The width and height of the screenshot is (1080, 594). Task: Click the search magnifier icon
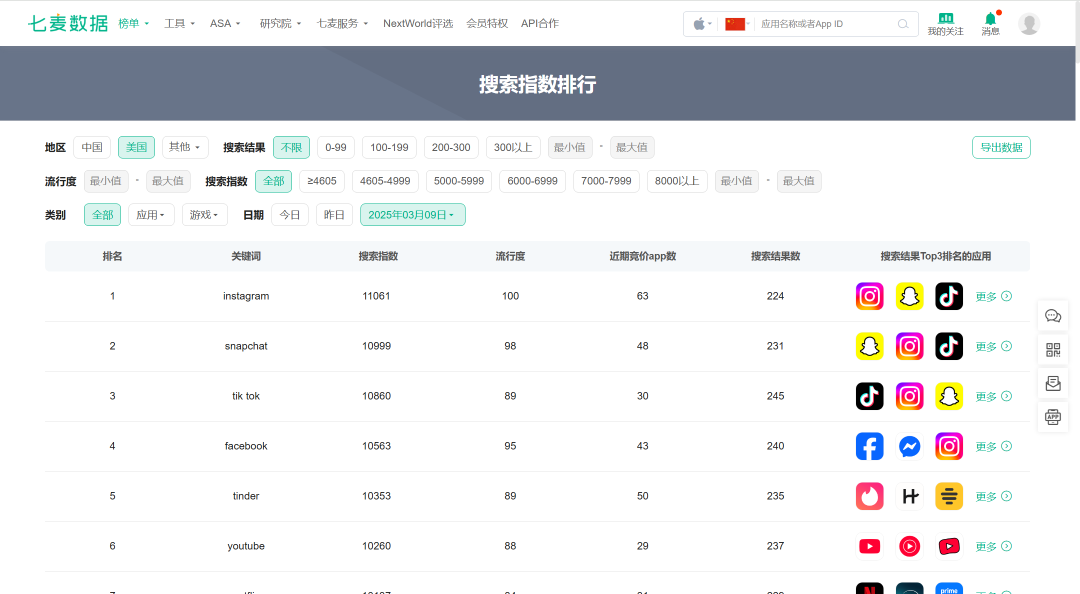coord(903,24)
